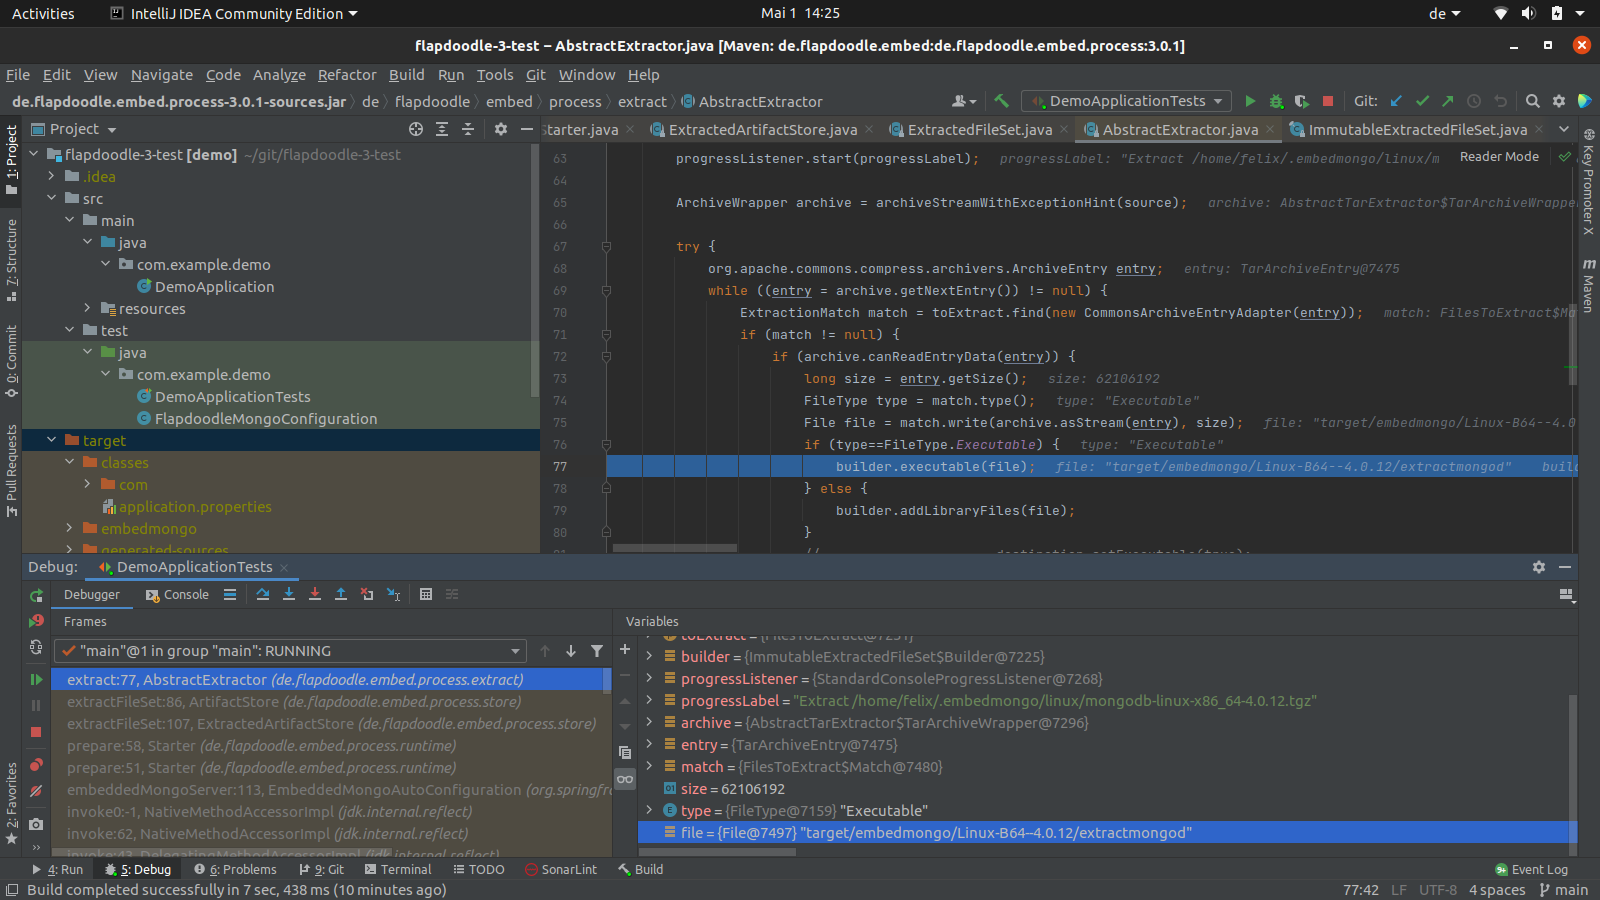Open the Maven side tool window
The height and width of the screenshot is (900, 1600).
(x=1588, y=286)
